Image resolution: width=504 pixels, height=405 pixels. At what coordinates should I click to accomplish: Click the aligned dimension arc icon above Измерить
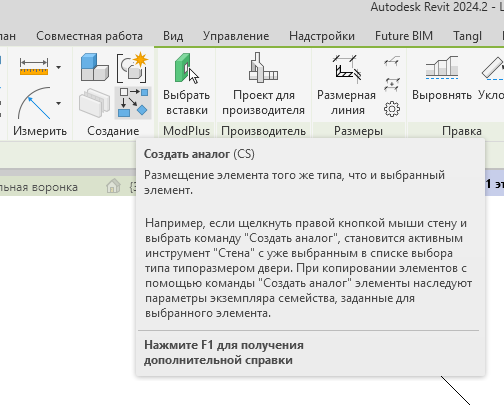[x=34, y=103]
